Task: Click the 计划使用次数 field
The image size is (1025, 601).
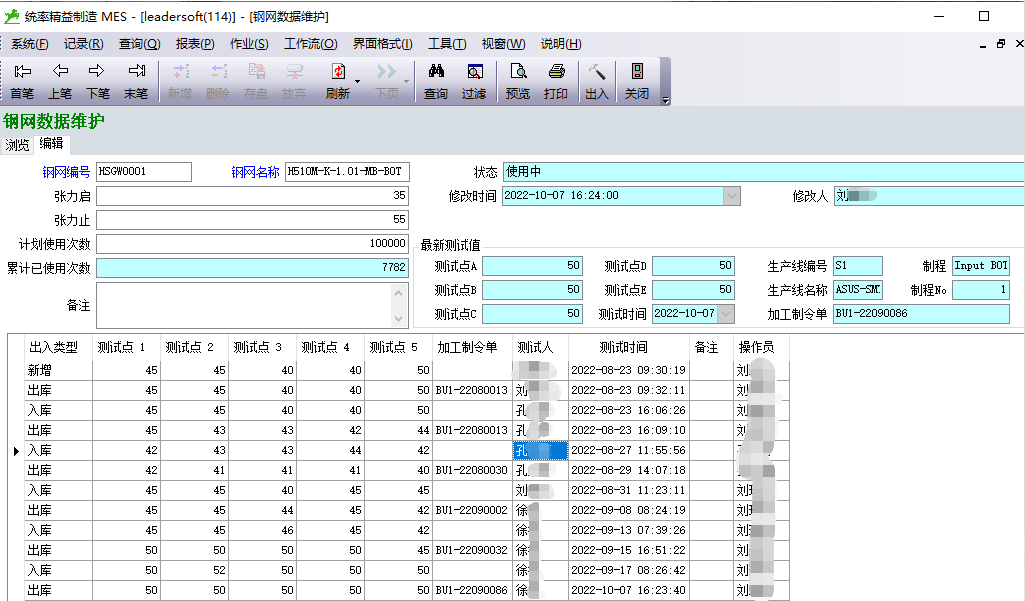Action: point(252,244)
